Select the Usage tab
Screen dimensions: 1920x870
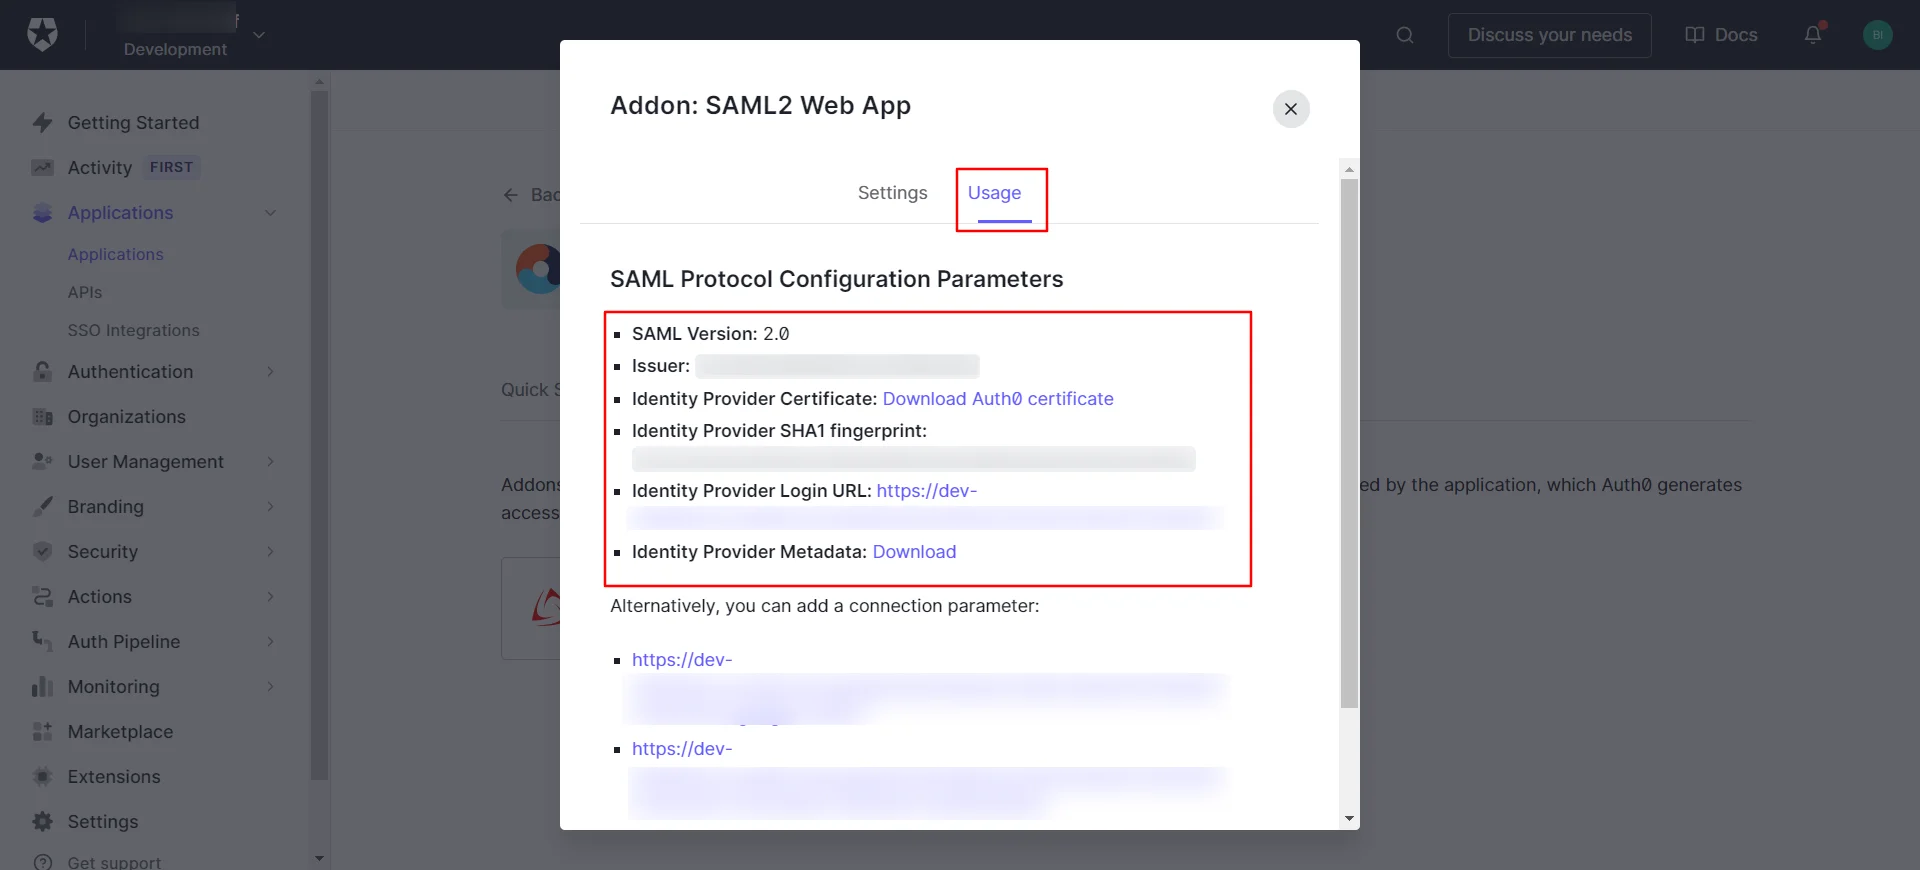tap(994, 193)
